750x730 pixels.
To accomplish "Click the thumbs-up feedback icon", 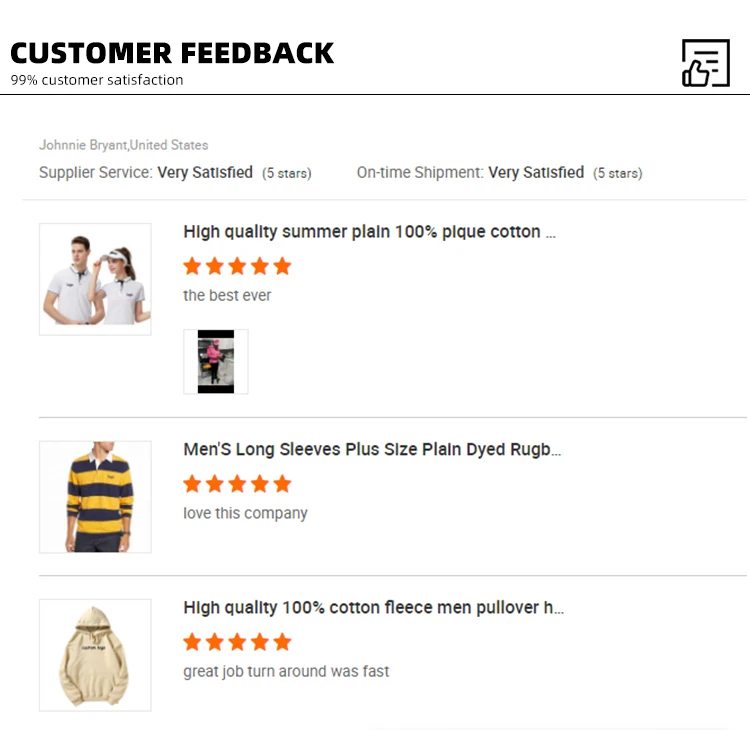I will tap(705, 63).
